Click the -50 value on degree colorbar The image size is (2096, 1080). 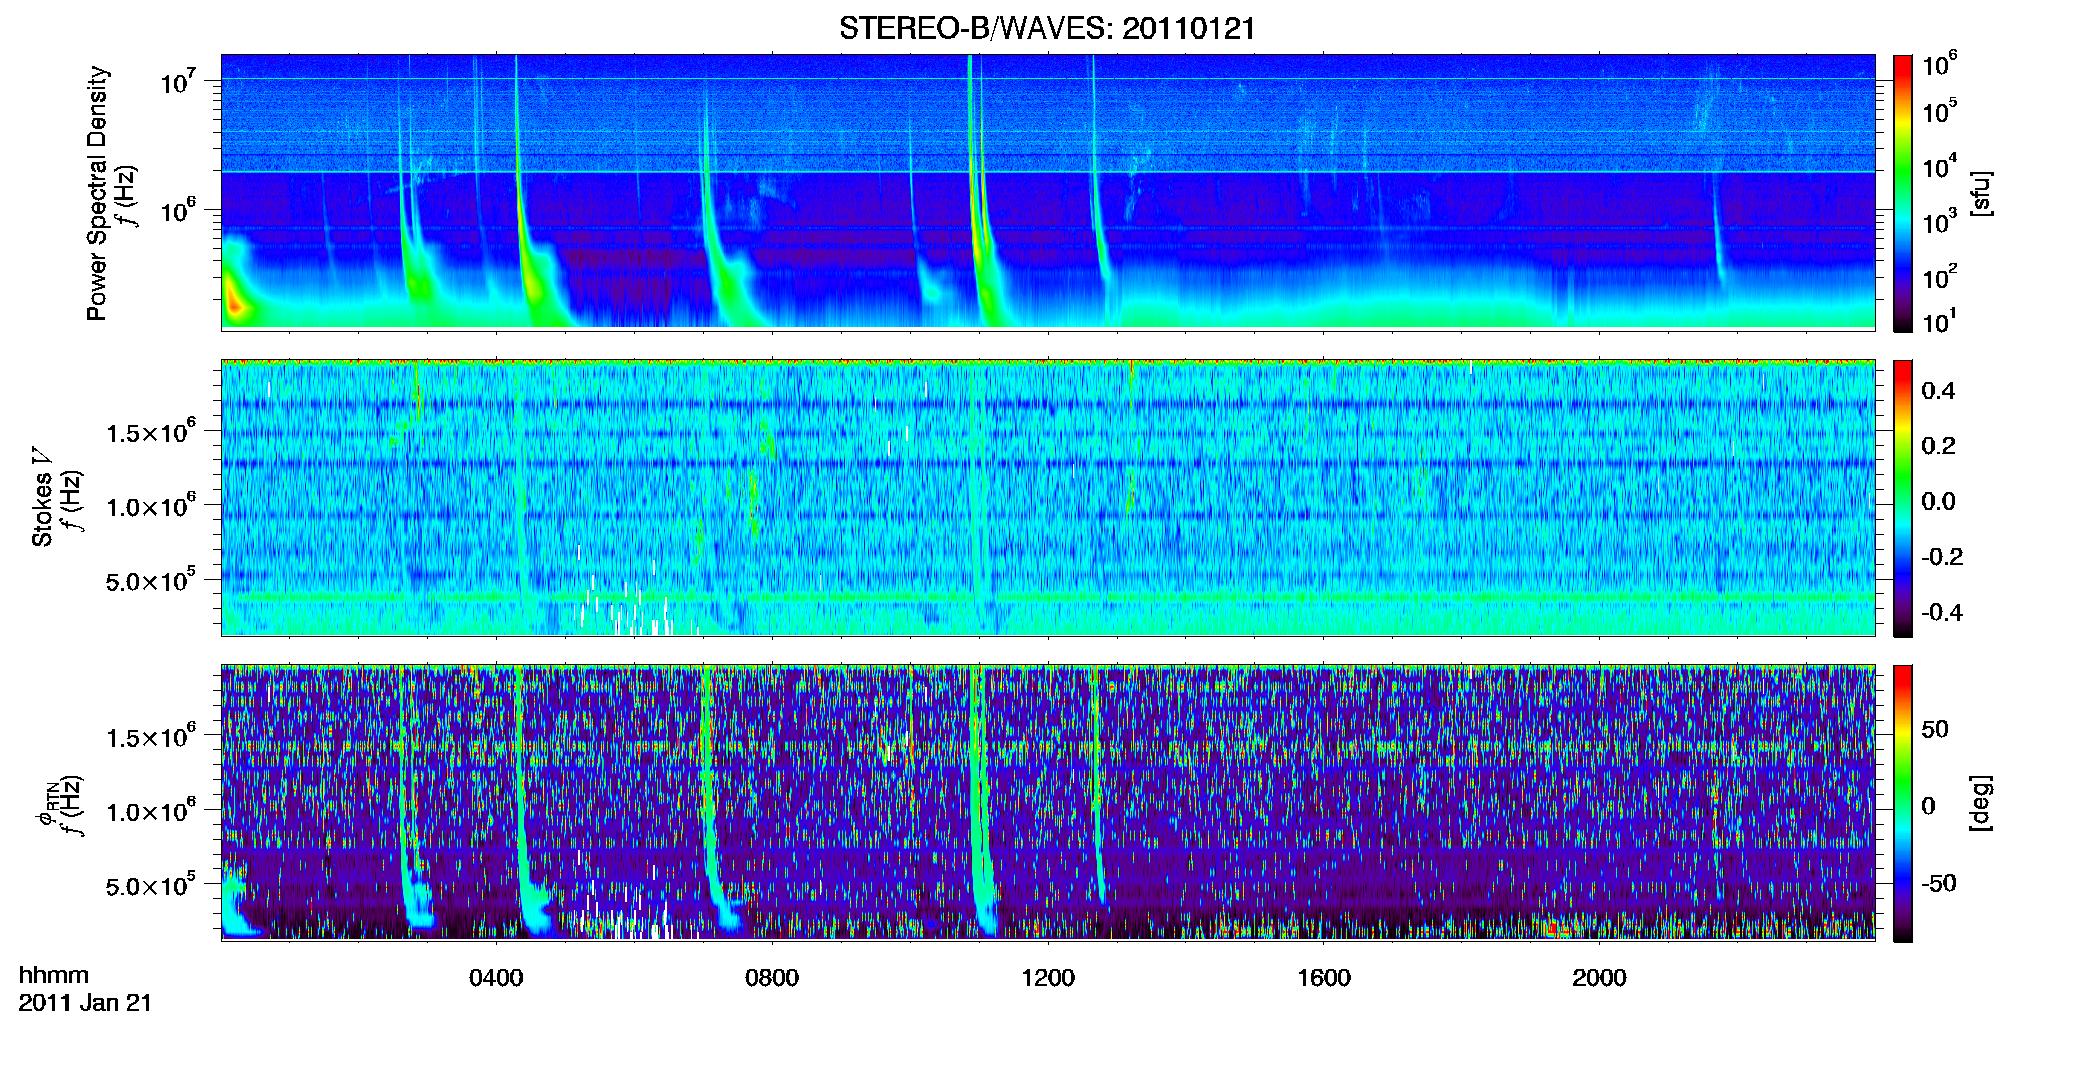point(1938,883)
